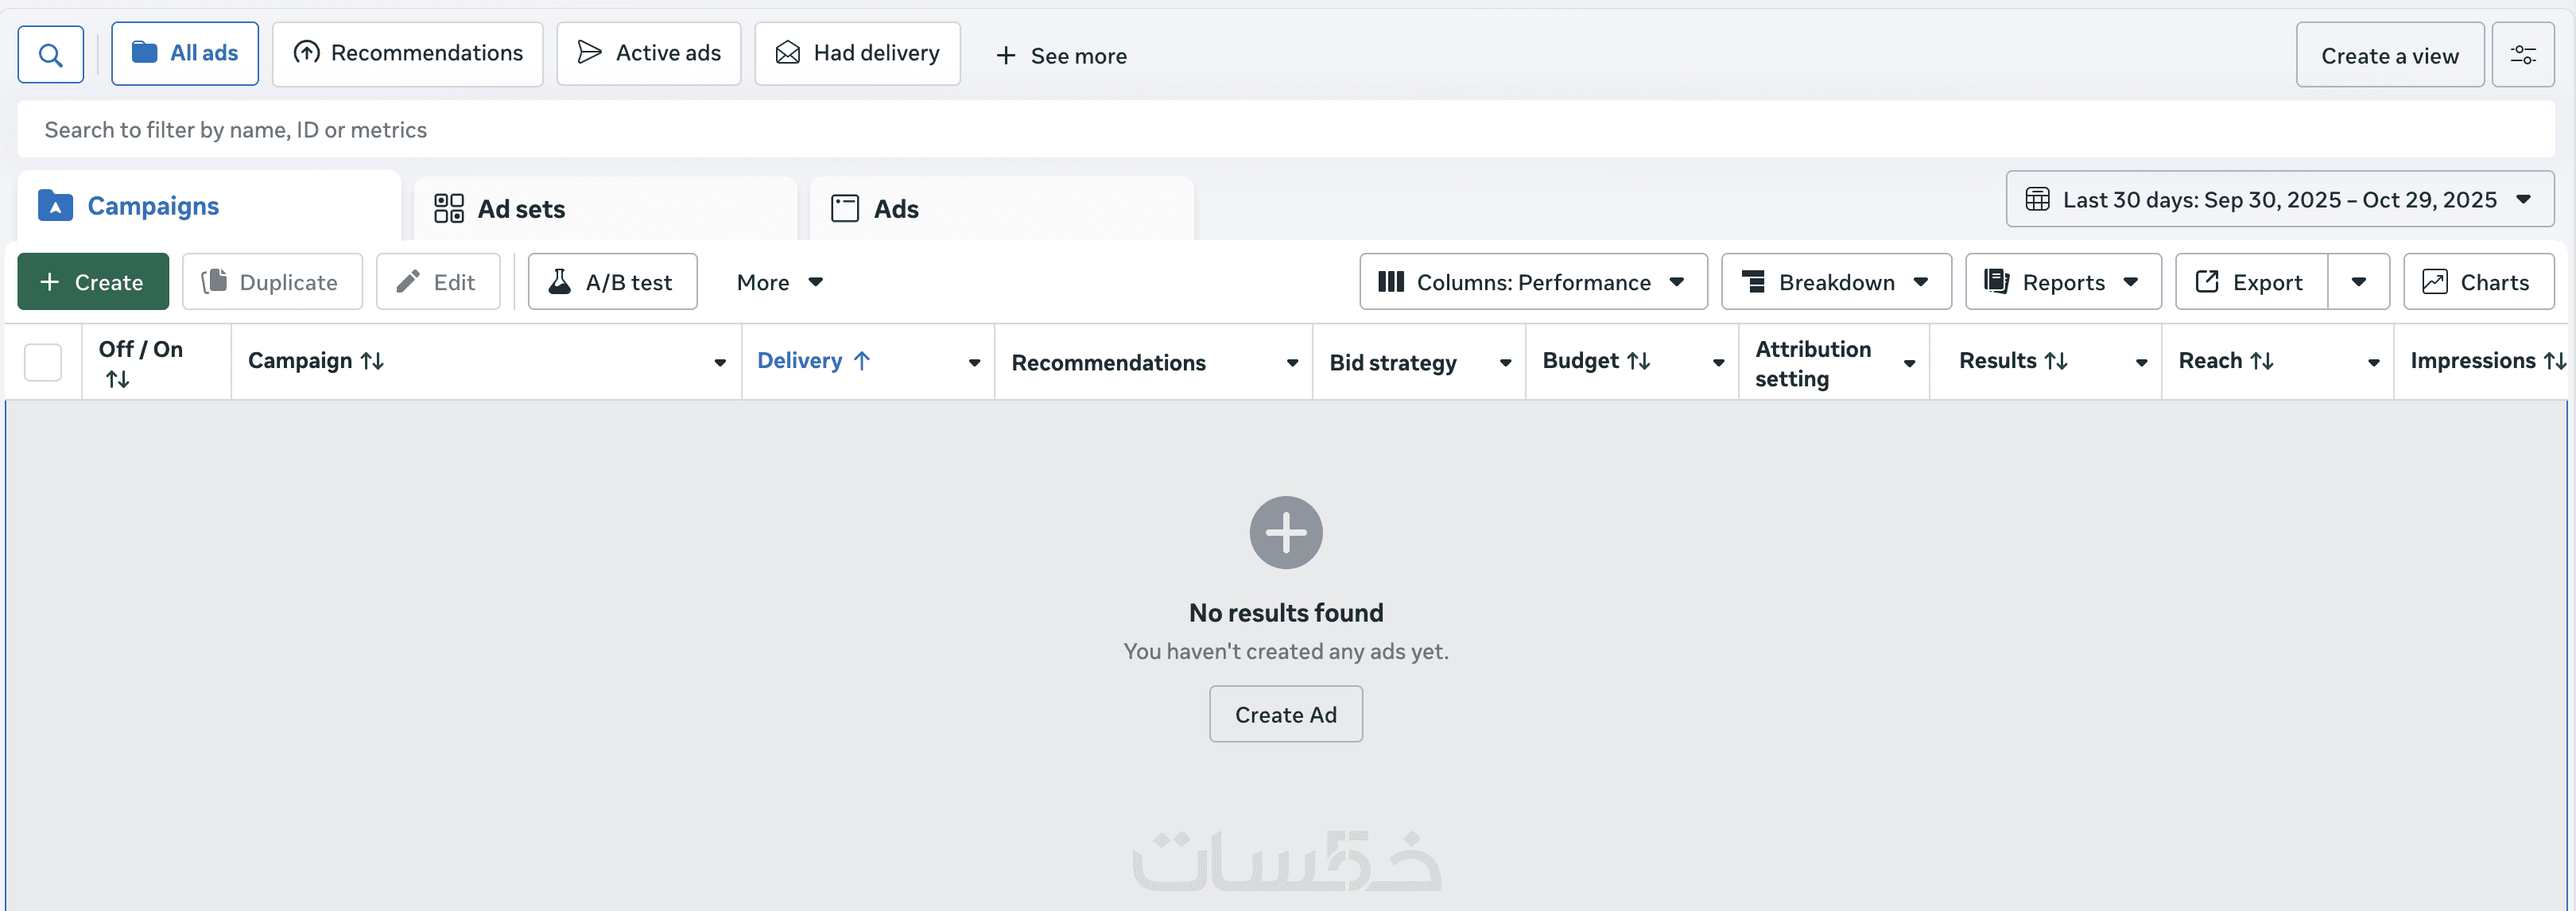This screenshot has height=911, width=2576.
Task: Filter by Had delivery
Action: pos(857,54)
